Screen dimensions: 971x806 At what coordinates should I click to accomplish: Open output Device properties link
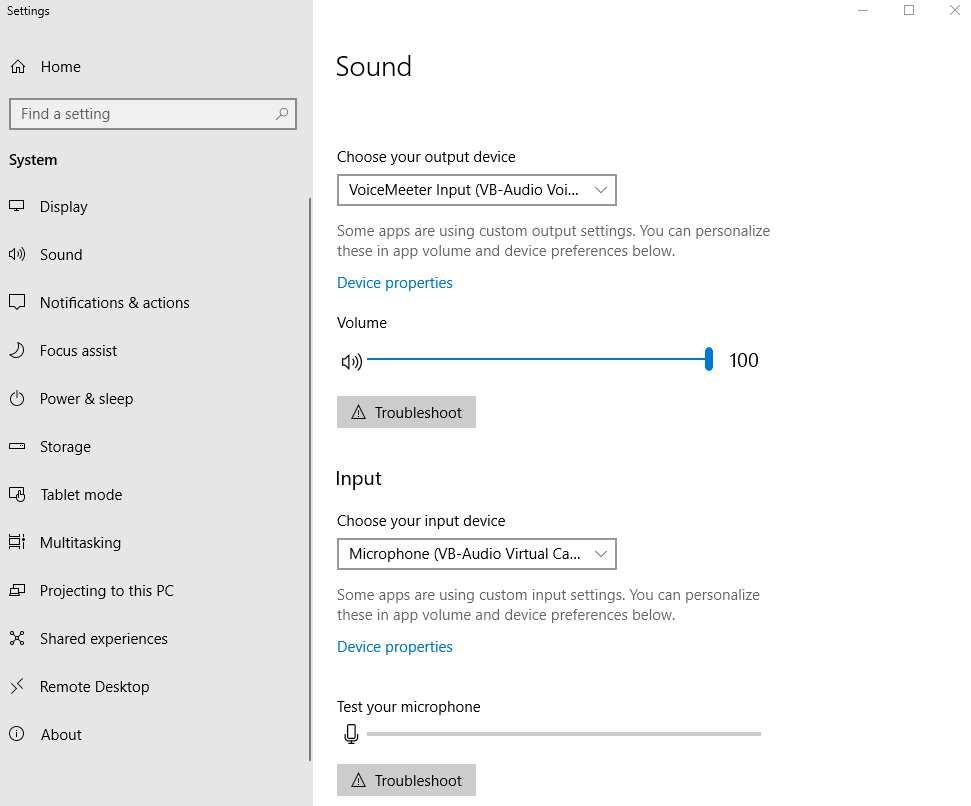pos(394,283)
